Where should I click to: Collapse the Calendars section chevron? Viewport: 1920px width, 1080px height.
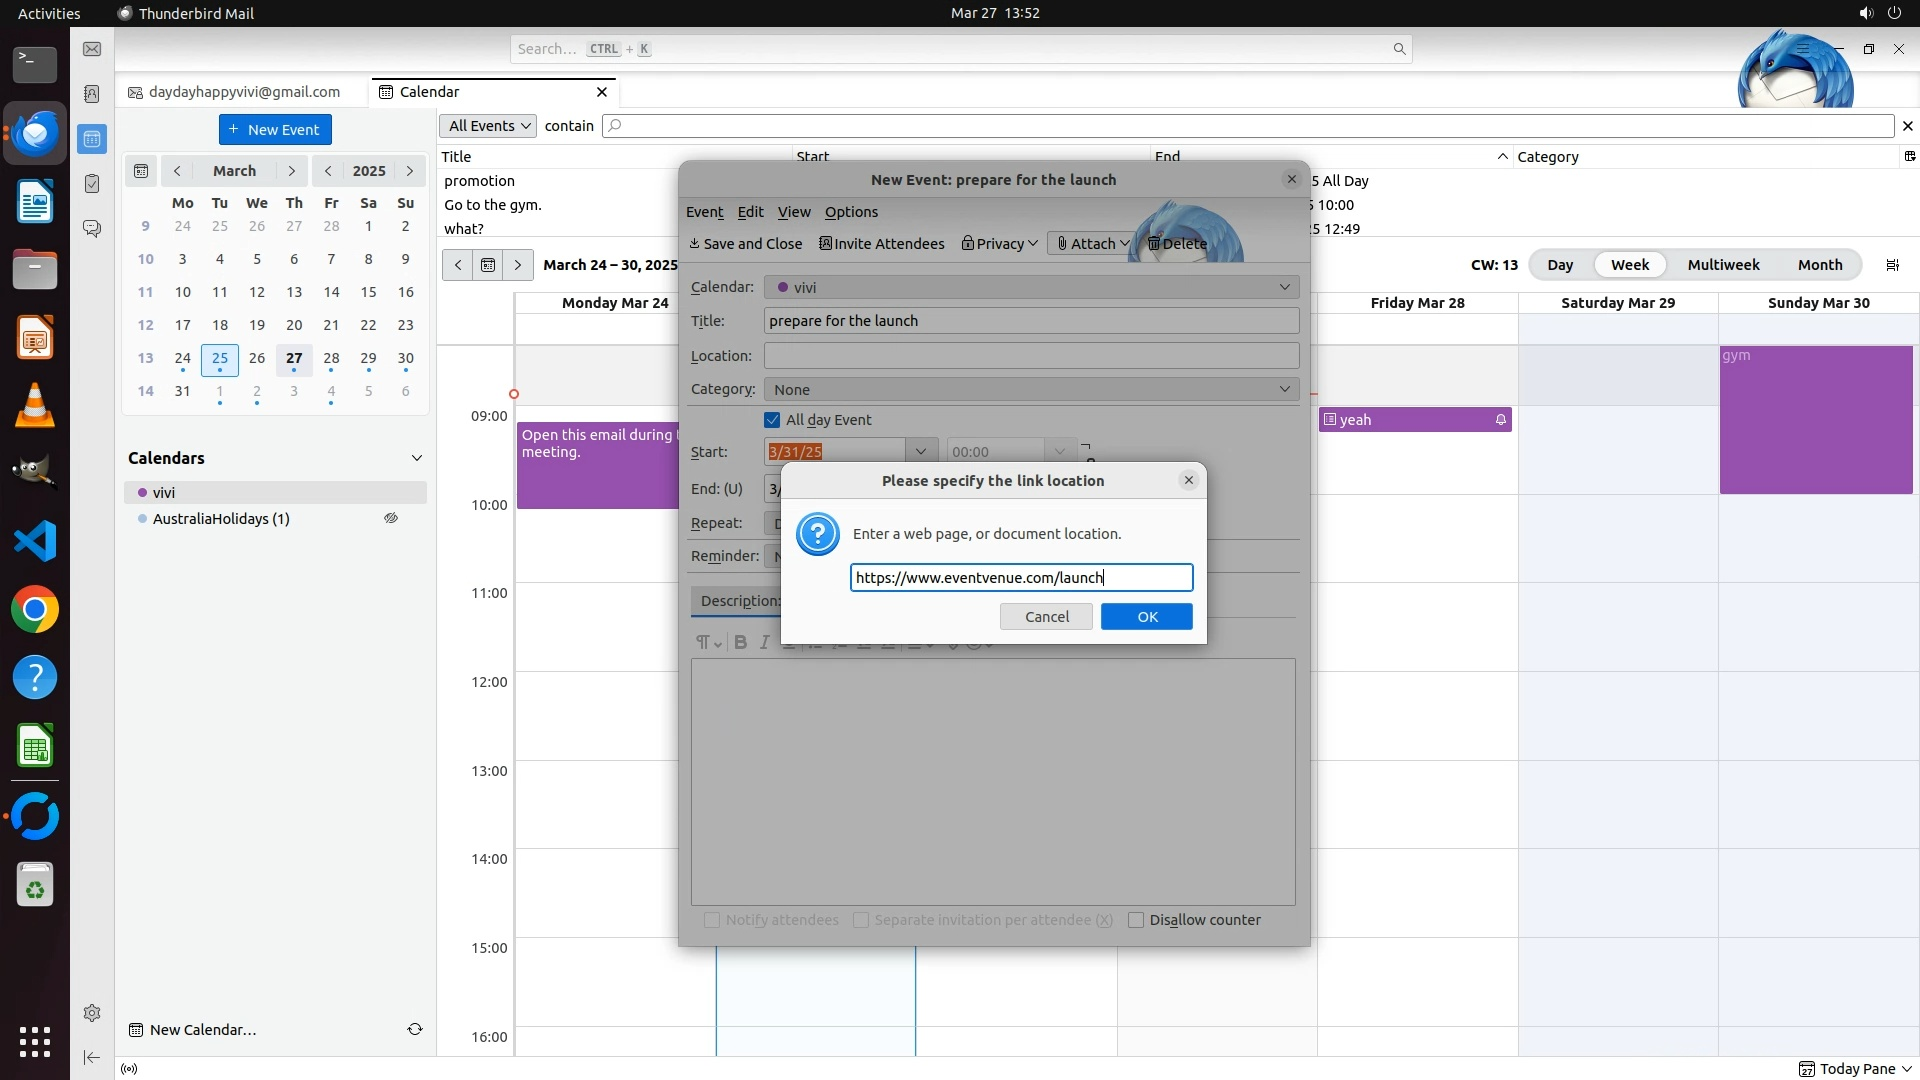tap(416, 458)
